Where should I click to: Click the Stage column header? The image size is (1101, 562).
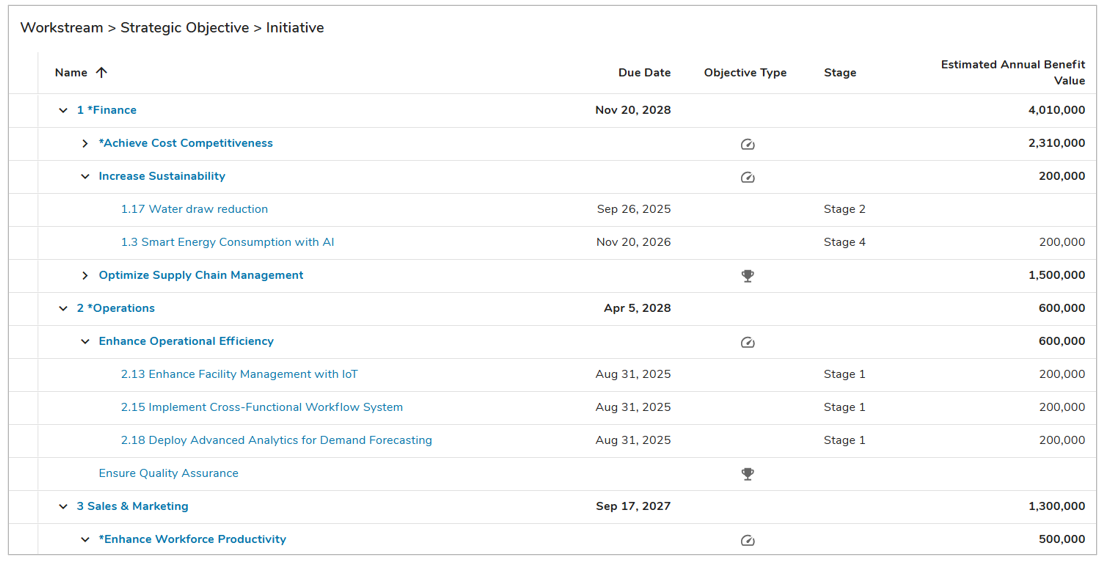pyautogui.click(x=840, y=73)
